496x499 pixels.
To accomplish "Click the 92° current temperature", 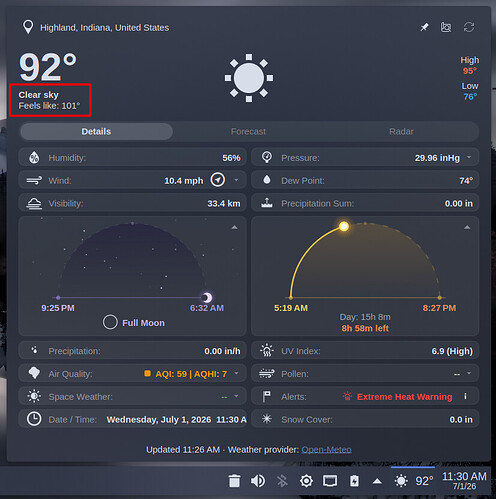I will 48,67.
